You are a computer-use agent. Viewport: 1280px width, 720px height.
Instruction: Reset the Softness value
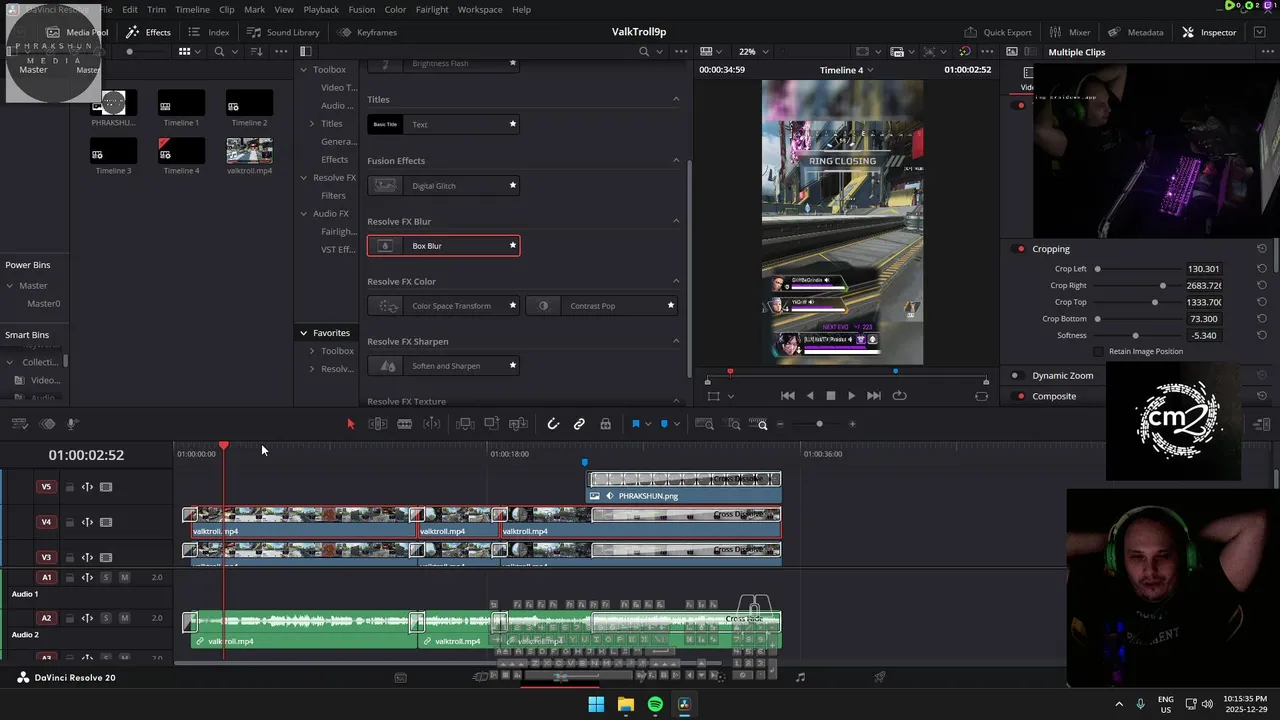tap(1262, 335)
